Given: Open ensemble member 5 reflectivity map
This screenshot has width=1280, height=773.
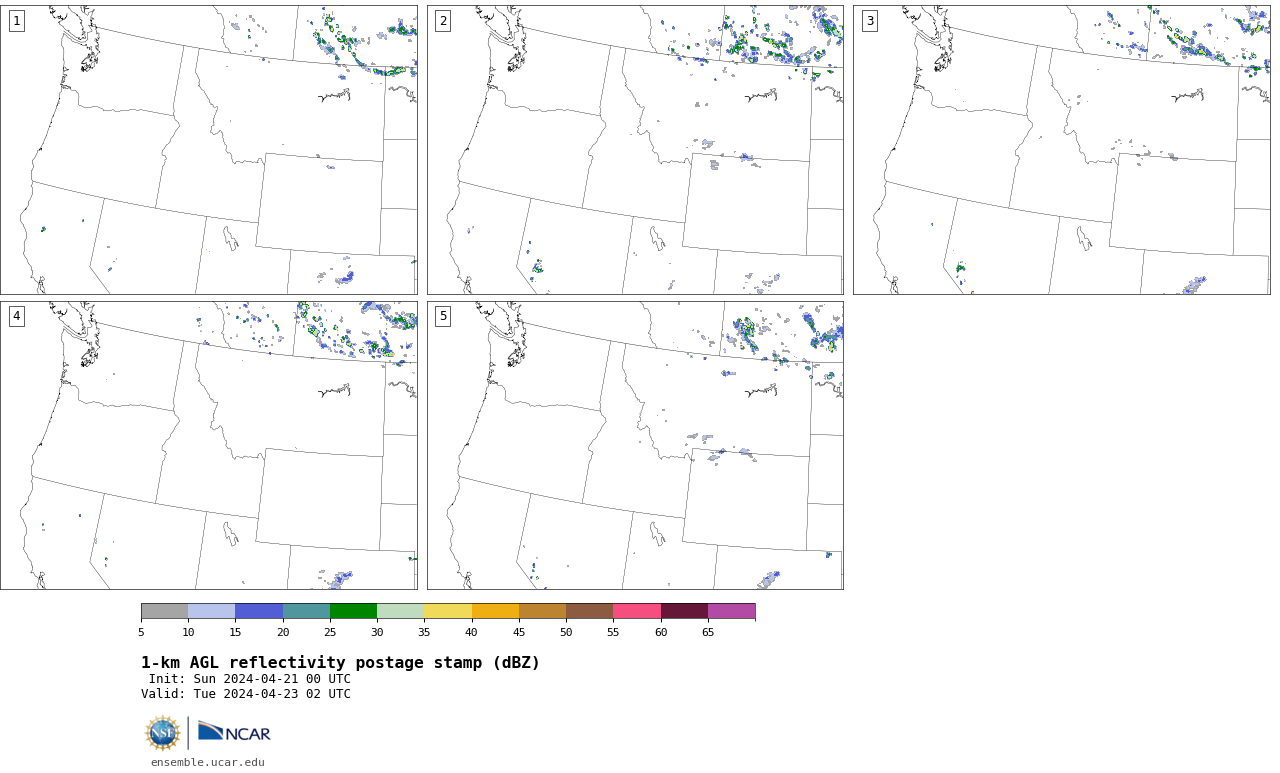Looking at the screenshot, I should click(x=635, y=445).
